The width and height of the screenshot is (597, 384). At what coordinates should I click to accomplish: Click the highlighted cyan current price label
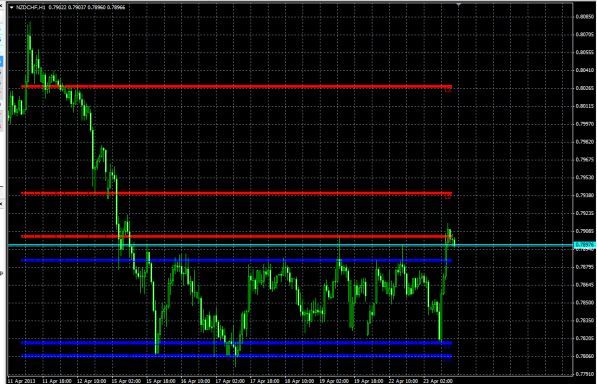point(584,245)
